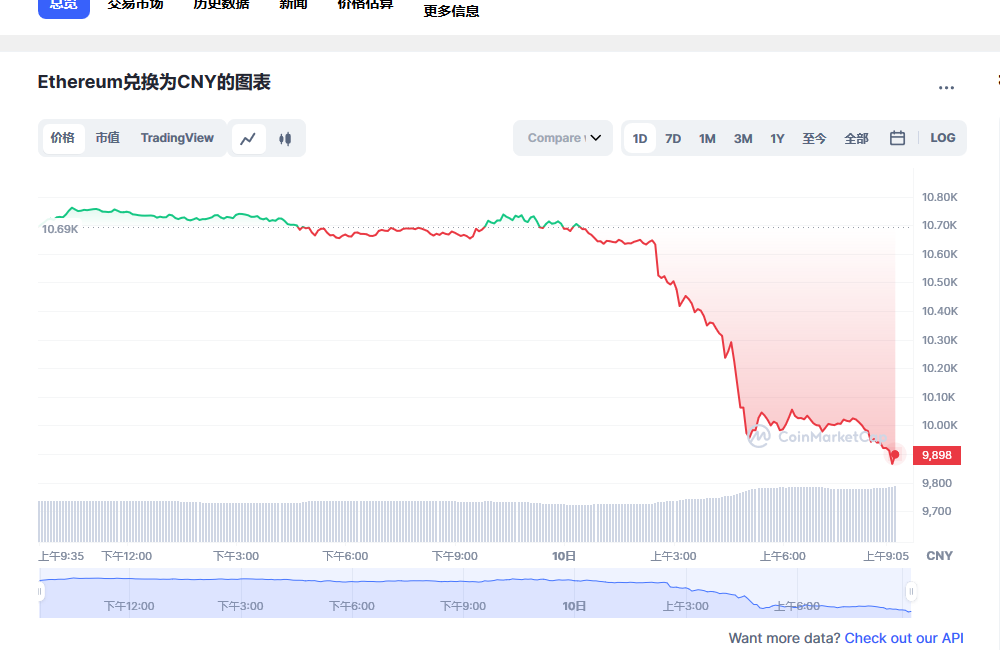Click the red 9,898 price tag
The height and width of the screenshot is (650, 1000).
936,454
